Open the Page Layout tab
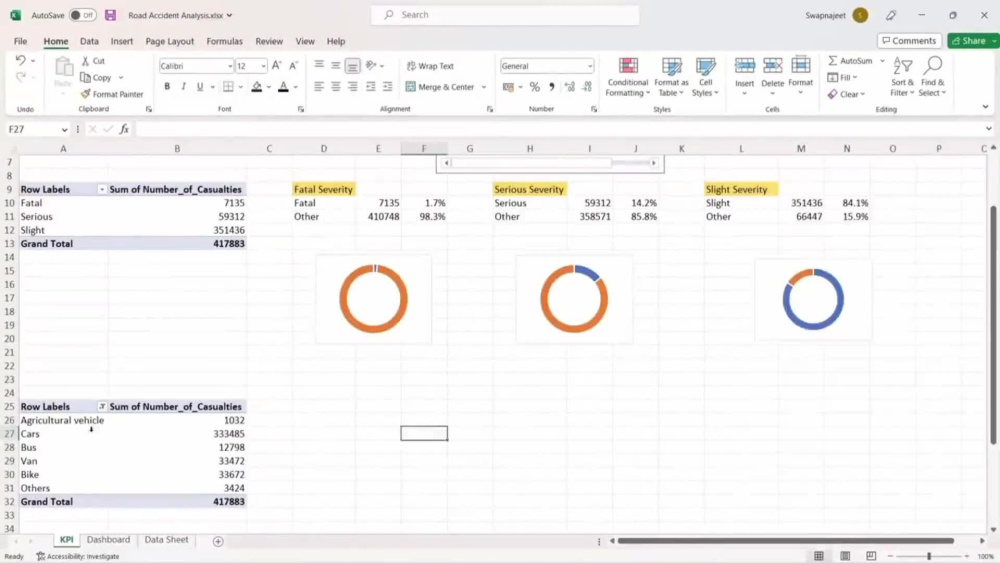Screen dimensions: 1000x563 coord(170,41)
